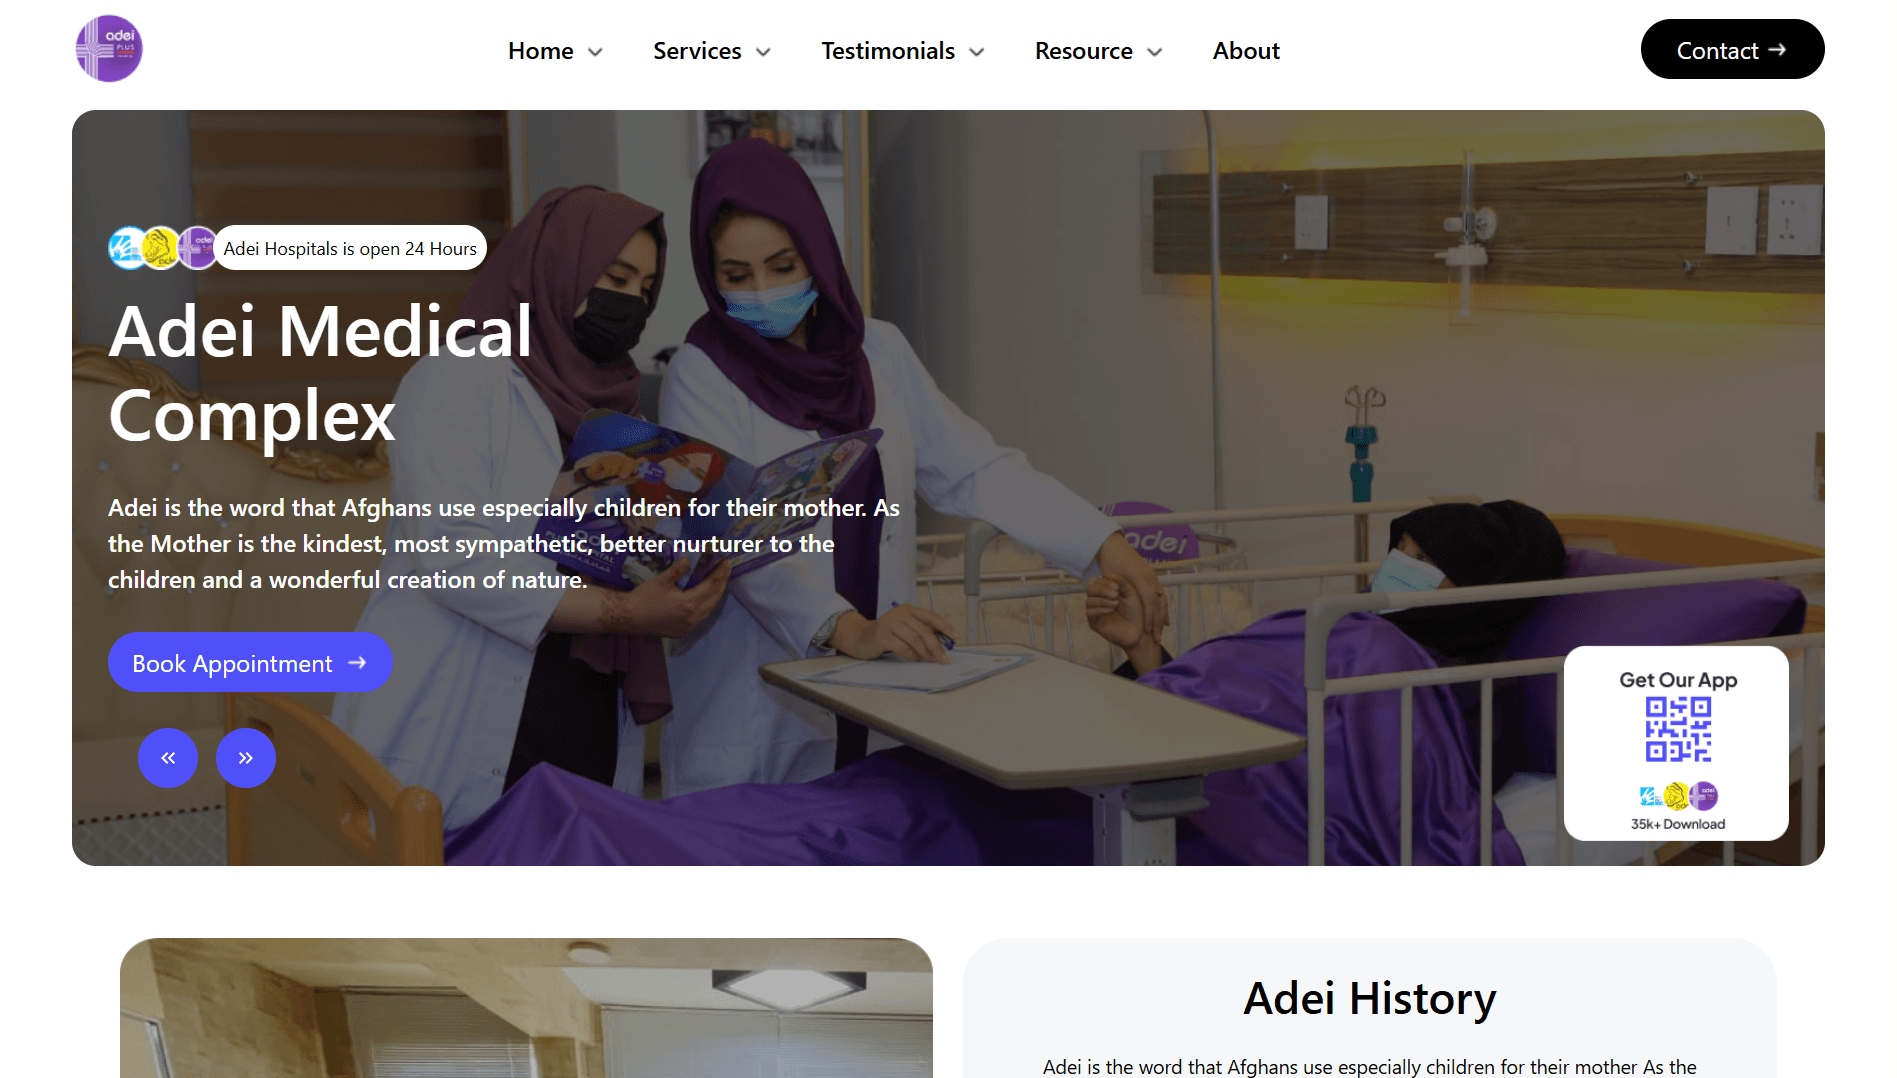Click the Adei Plus logo in header
The width and height of the screenshot is (1897, 1078).
tap(109, 48)
